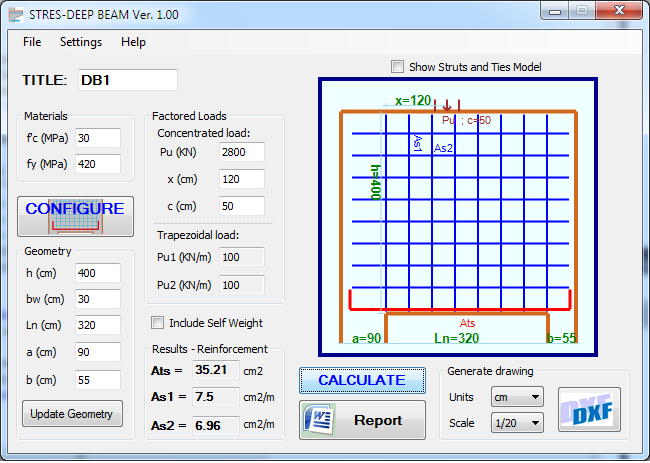Image resolution: width=650 pixels, height=463 pixels.
Task: Click the CONFIGURE beam image button
Action: pos(75,216)
